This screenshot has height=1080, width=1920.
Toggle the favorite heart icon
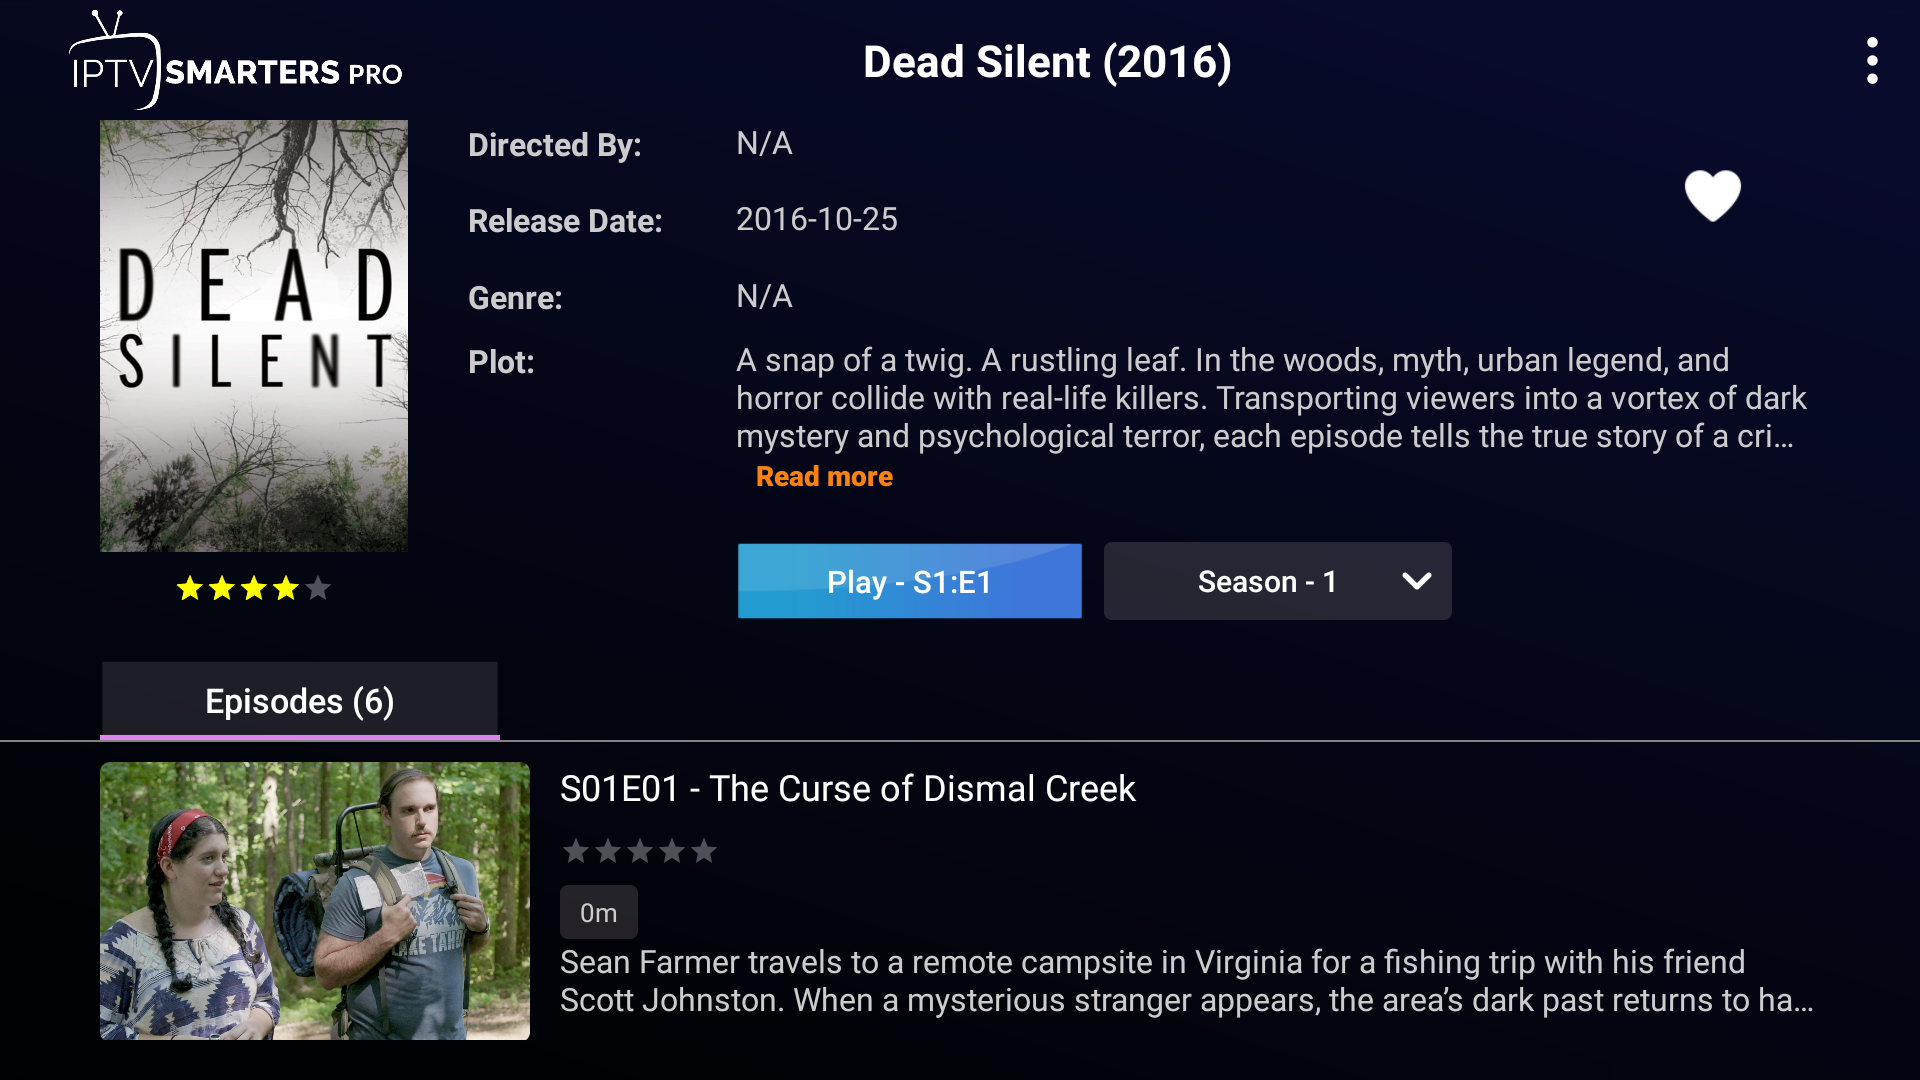[x=1712, y=195]
